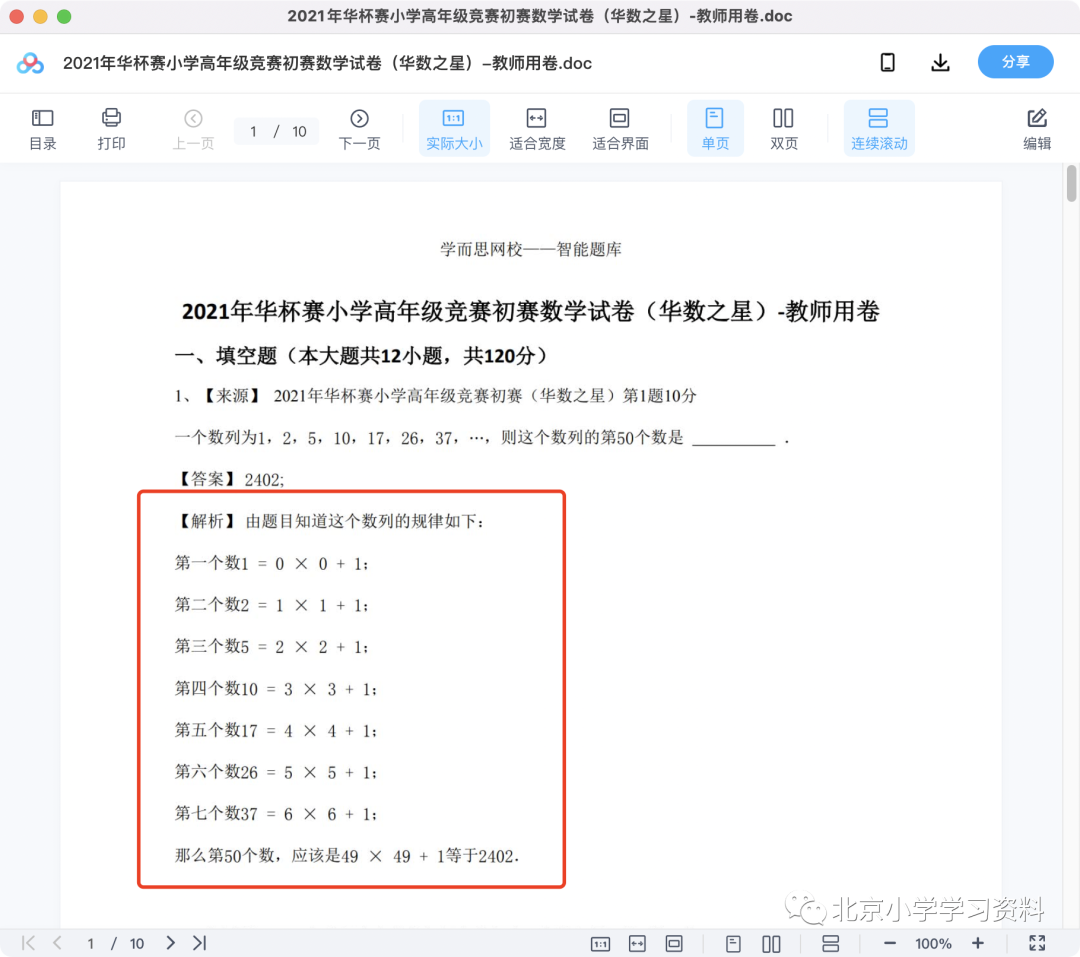Click the 【解析】 explanation intro line
The image size is (1080, 957).
(x=329, y=521)
